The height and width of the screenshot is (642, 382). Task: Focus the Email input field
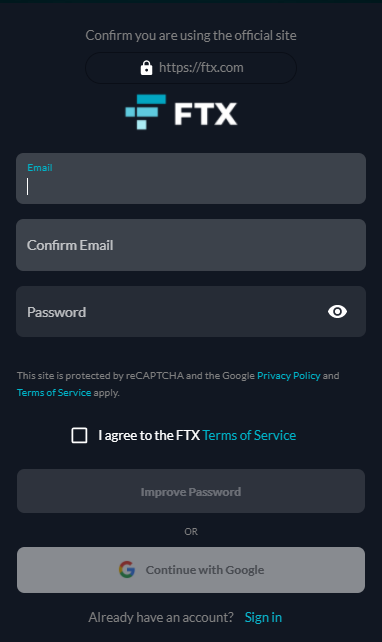click(191, 179)
